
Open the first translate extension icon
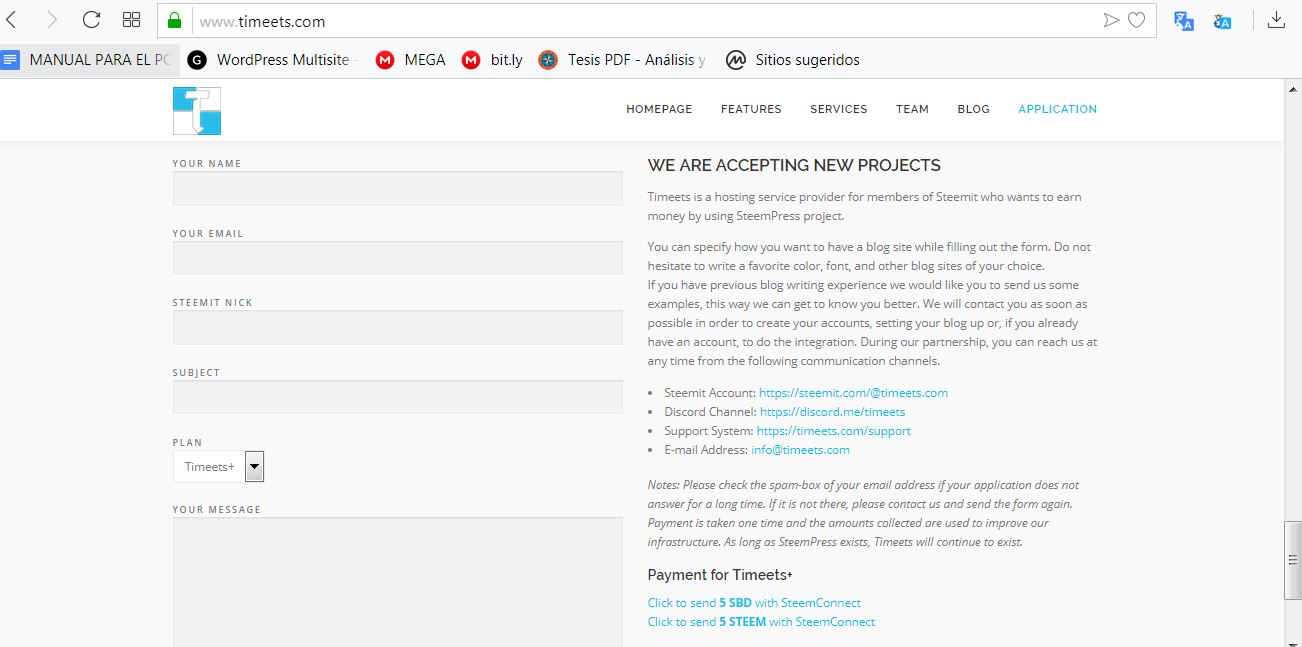1184,21
